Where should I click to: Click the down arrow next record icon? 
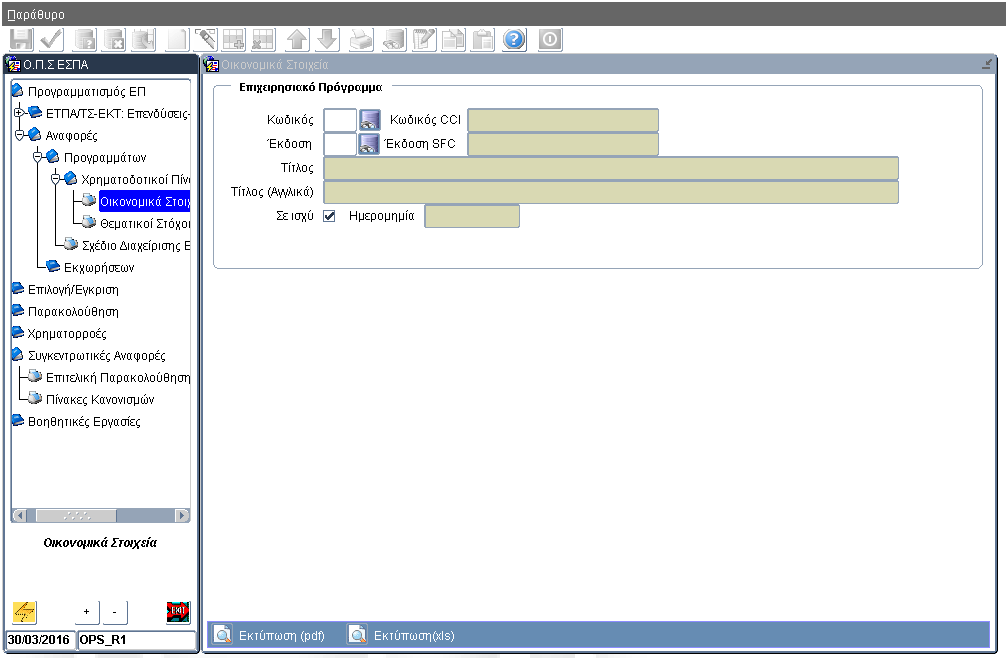[327, 40]
